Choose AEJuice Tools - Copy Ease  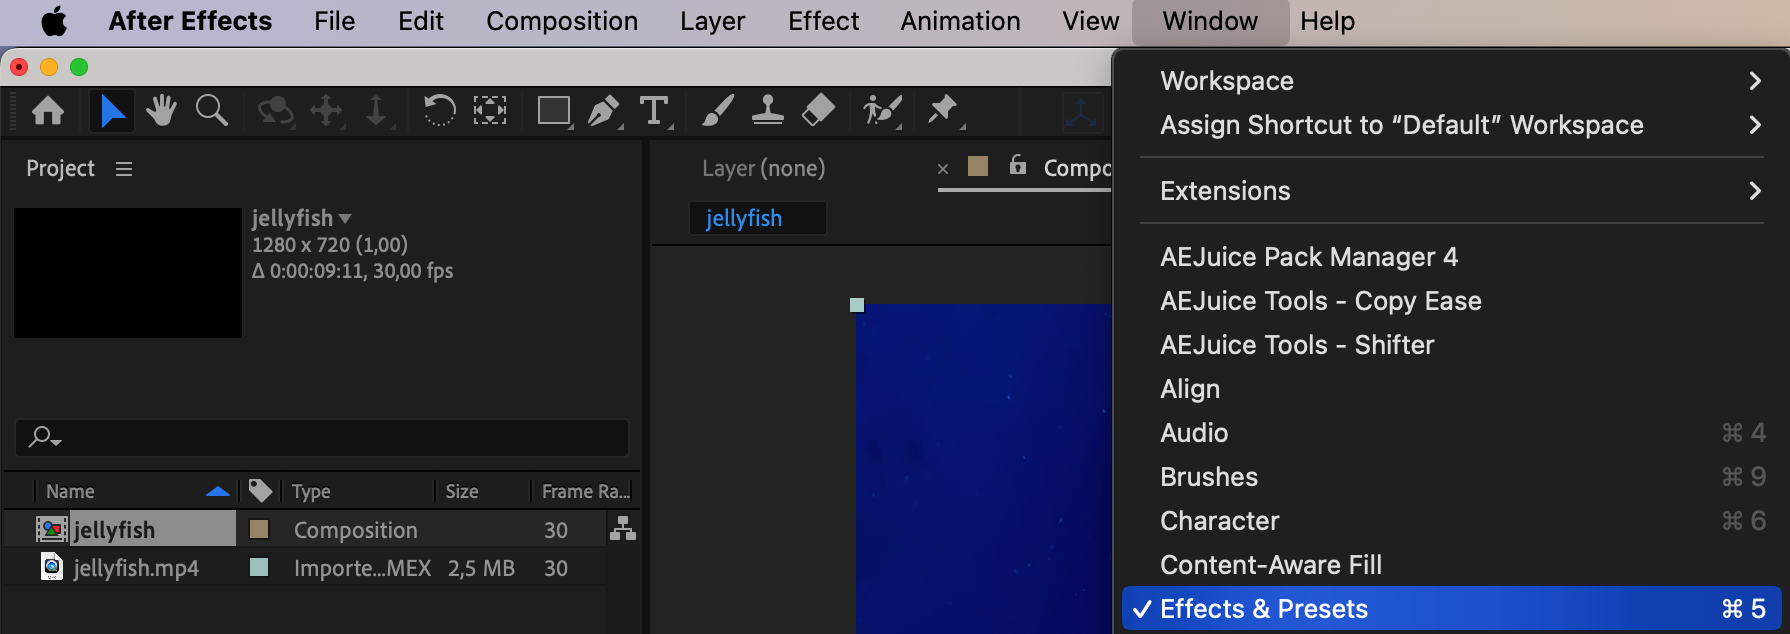[1451, 301]
